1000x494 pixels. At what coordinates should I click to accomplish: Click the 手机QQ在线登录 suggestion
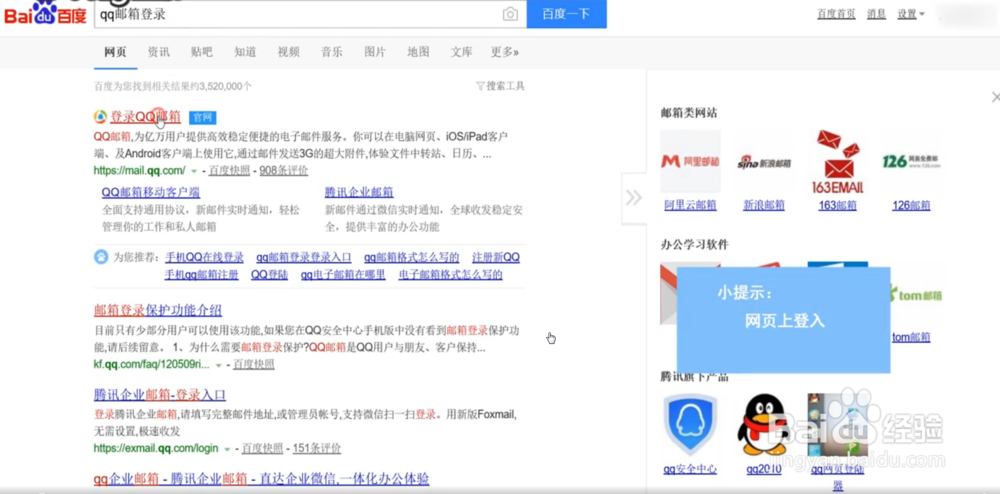click(204, 258)
